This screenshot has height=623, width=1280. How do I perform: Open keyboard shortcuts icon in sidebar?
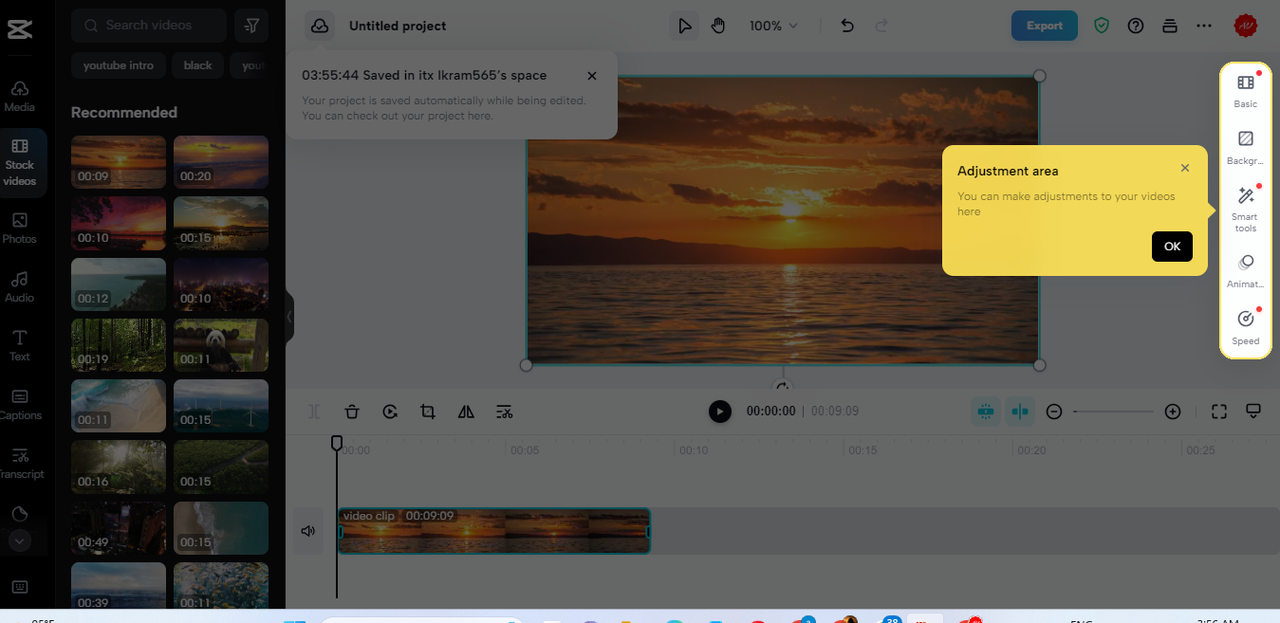19,587
